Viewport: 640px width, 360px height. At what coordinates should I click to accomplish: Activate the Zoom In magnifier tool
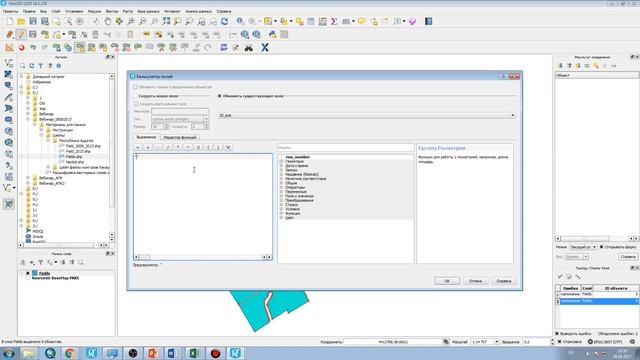(131, 21)
